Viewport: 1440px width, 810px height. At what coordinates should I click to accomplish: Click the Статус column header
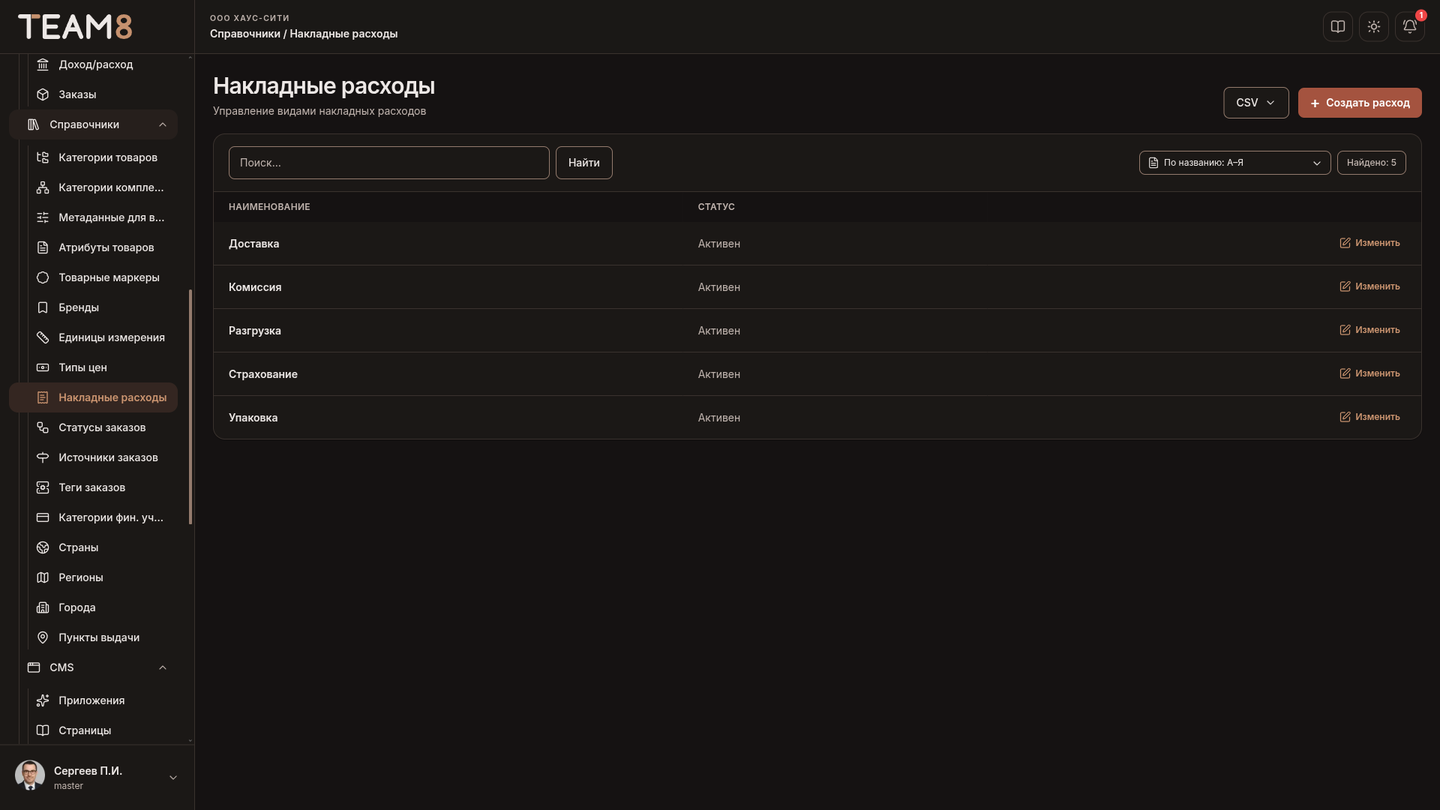(716, 207)
